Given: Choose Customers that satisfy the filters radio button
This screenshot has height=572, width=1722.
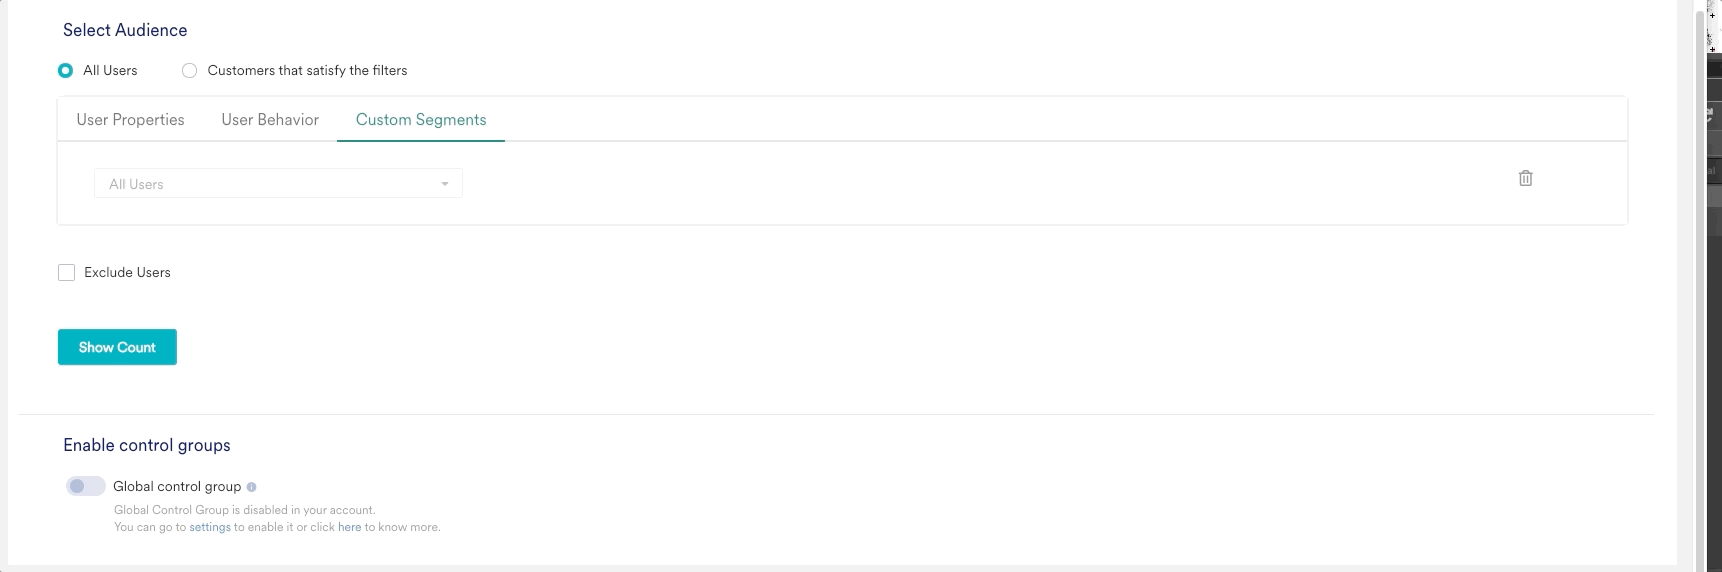Looking at the screenshot, I should point(189,70).
